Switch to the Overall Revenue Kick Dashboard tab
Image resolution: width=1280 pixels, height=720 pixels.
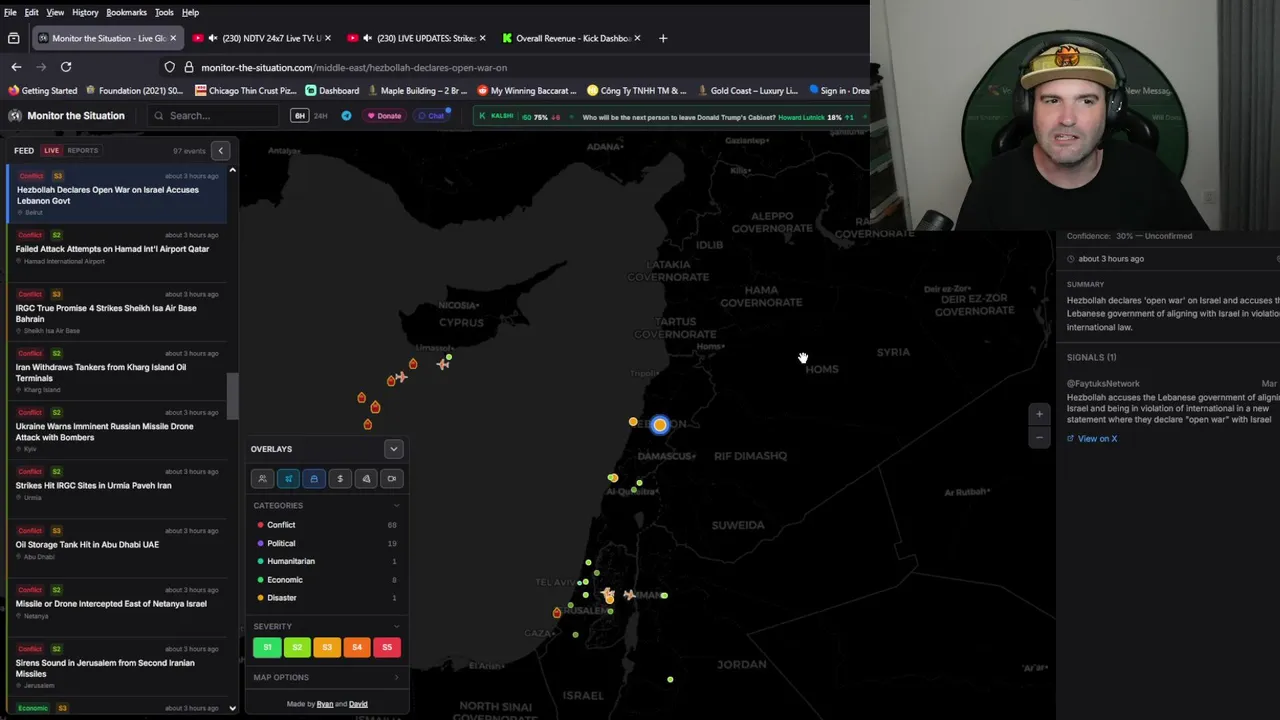[x=572, y=38]
